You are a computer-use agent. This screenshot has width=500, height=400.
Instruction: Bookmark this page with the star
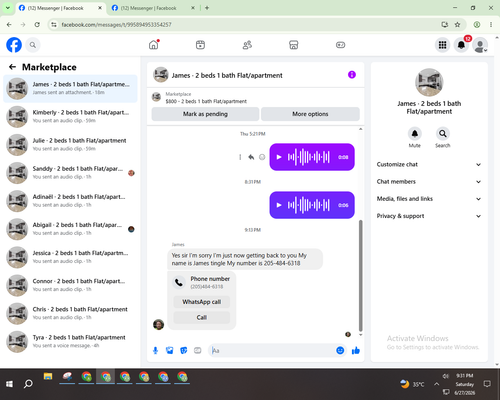pos(457,24)
